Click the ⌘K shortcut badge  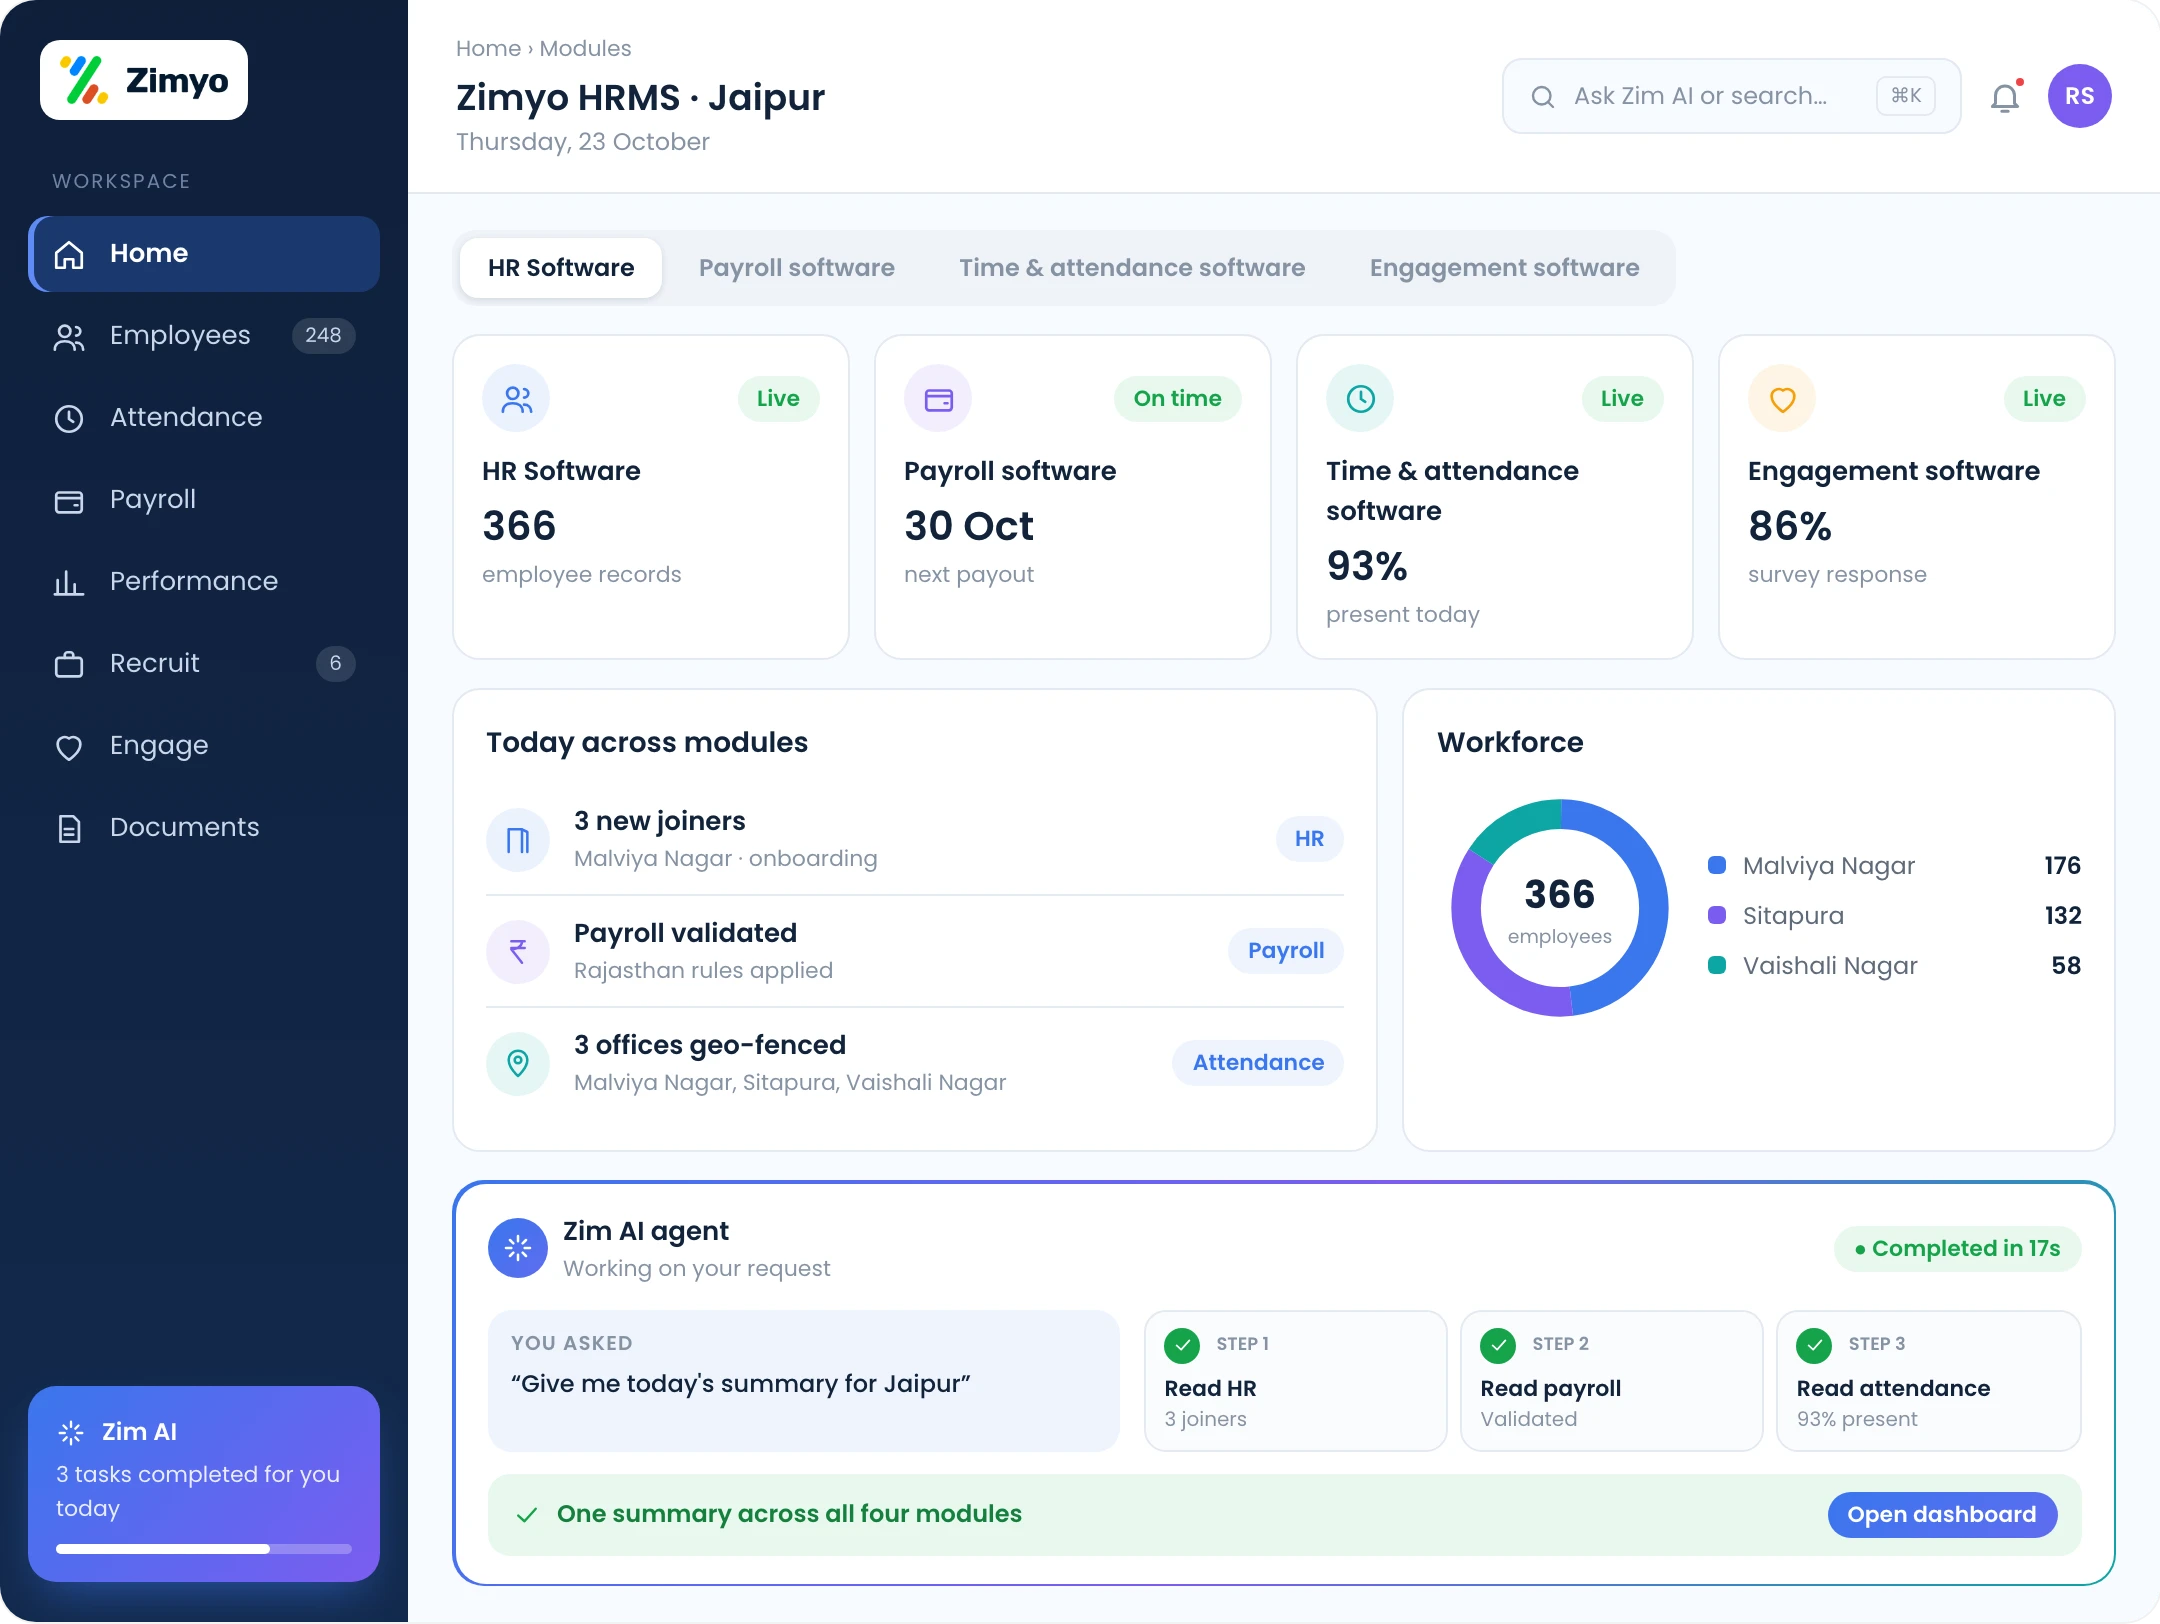click(1906, 96)
